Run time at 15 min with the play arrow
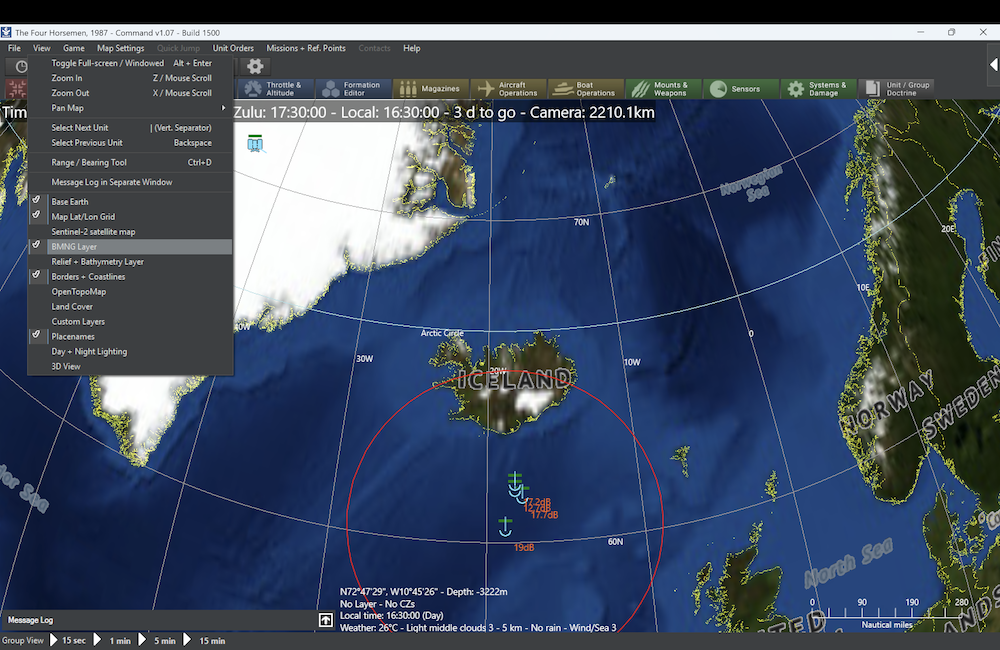The width and height of the screenshot is (1000, 650). click(x=187, y=640)
